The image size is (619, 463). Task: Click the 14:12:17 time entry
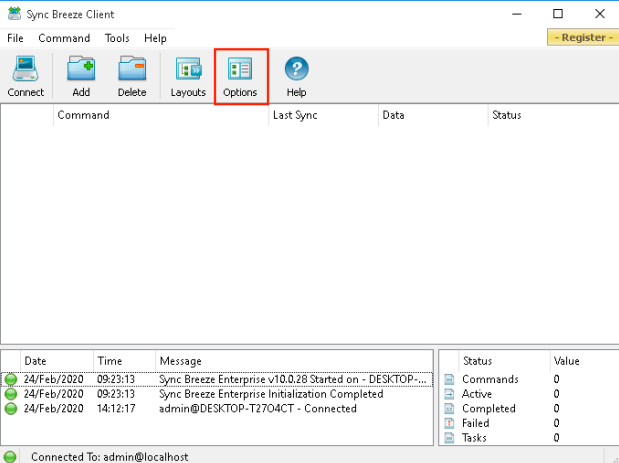pos(116,409)
